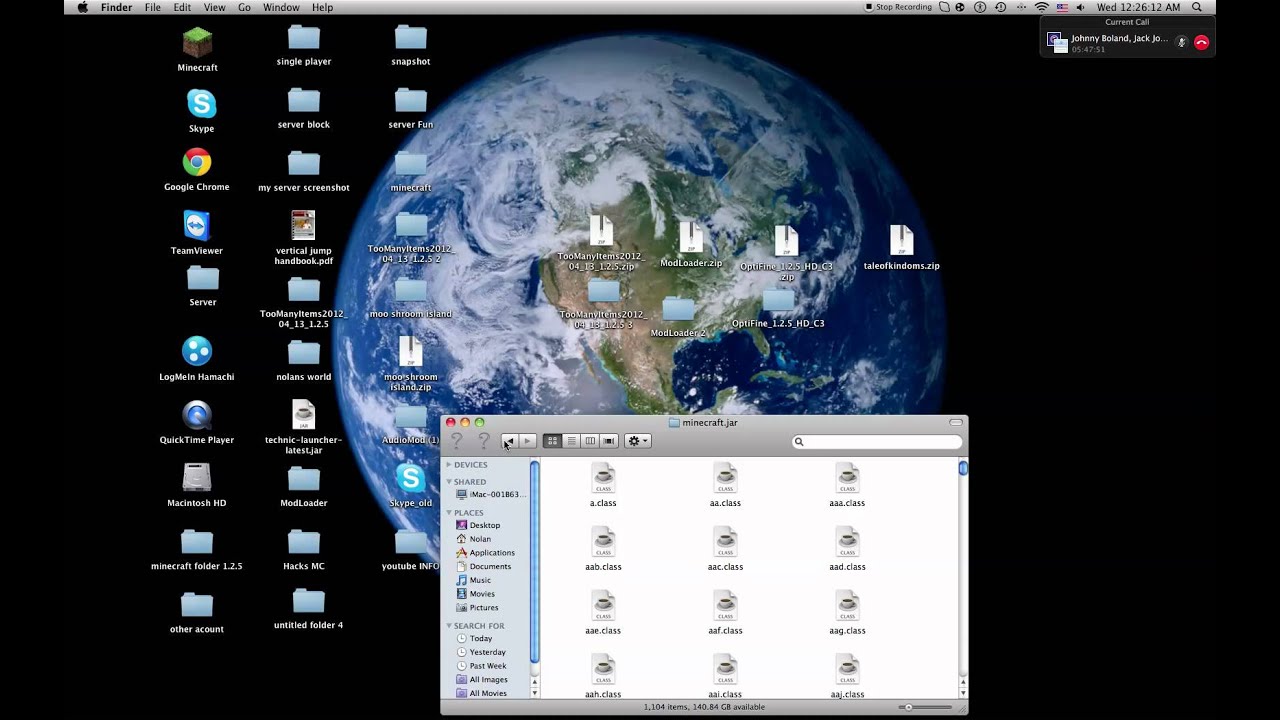Open the Go menu
The width and height of the screenshot is (1280, 720).
244,7
